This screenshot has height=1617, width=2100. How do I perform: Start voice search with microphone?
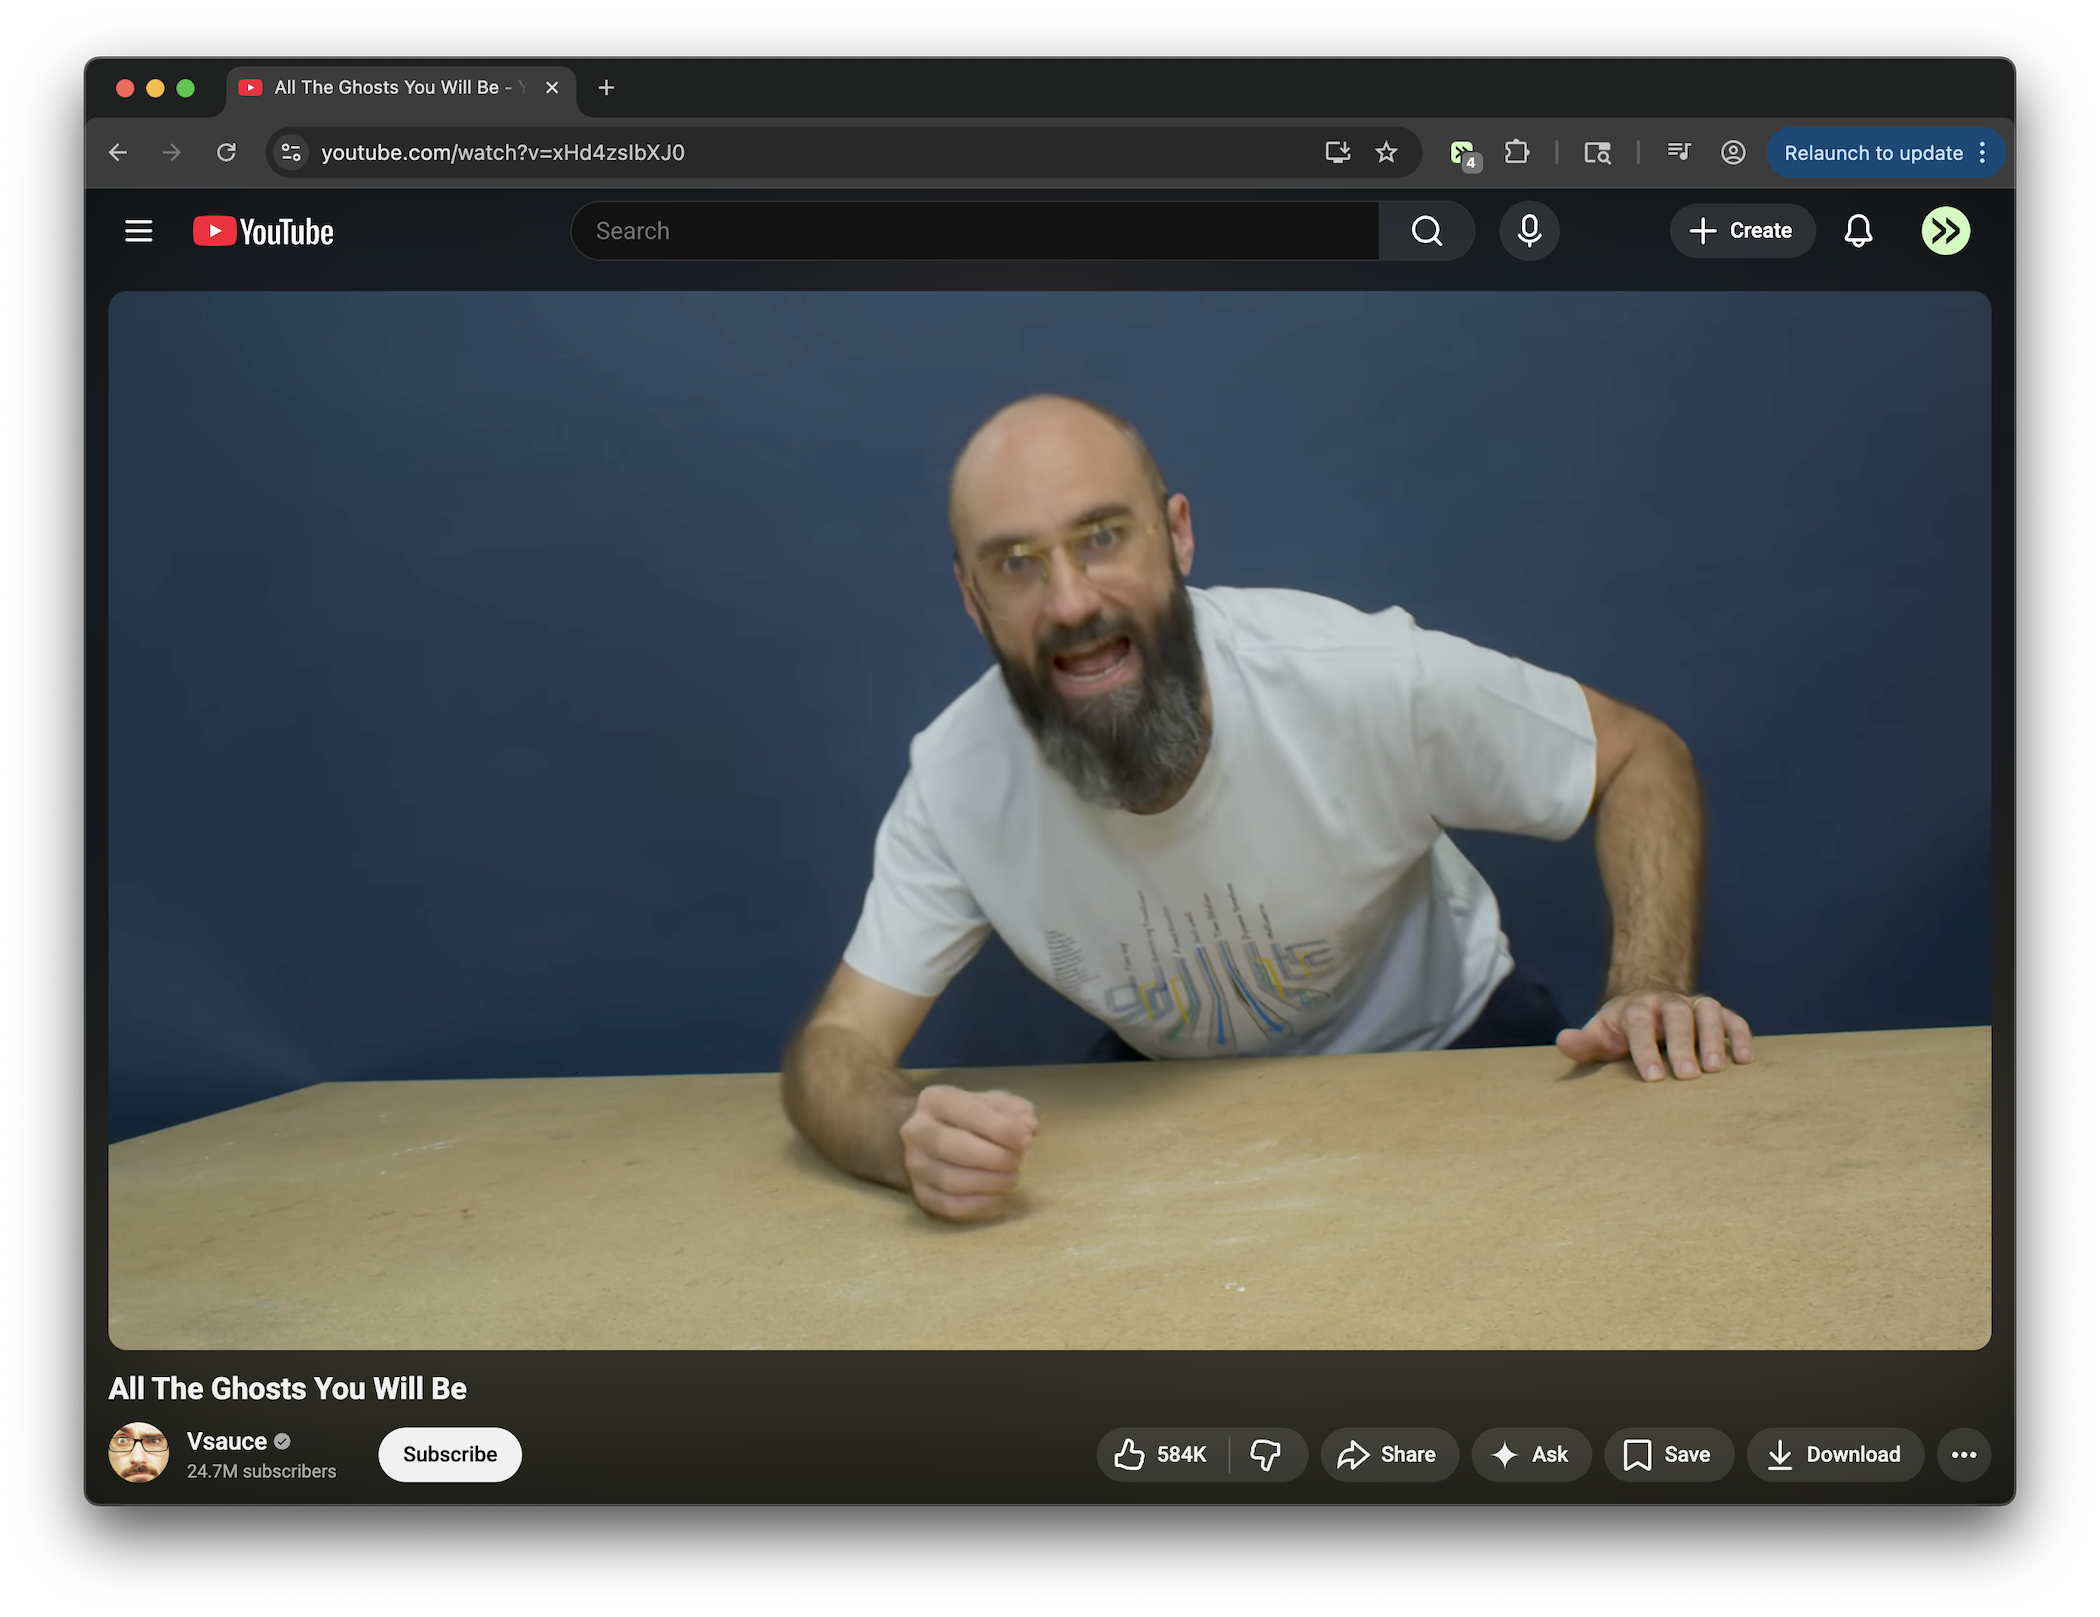click(x=1528, y=231)
